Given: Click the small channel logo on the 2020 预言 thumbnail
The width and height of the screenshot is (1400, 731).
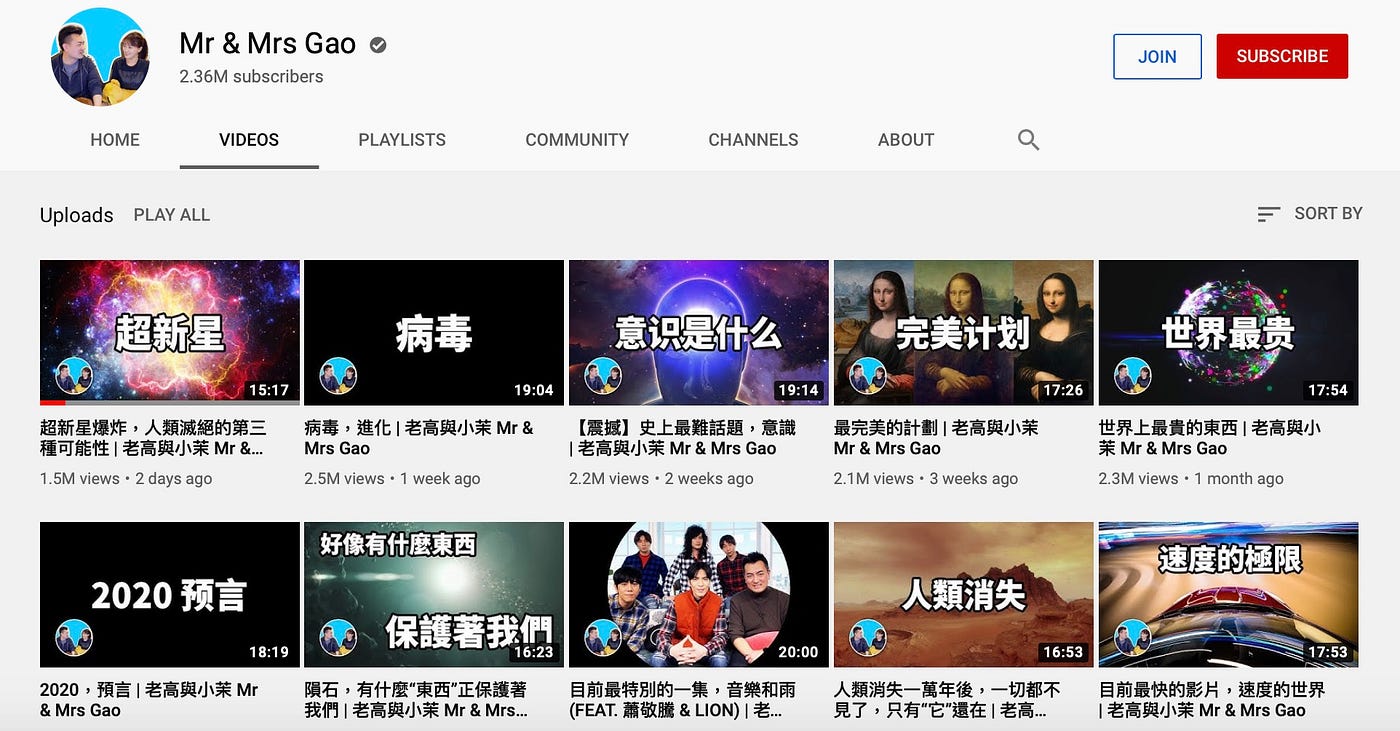Looking at the screenshot, I should click(74, 638).
